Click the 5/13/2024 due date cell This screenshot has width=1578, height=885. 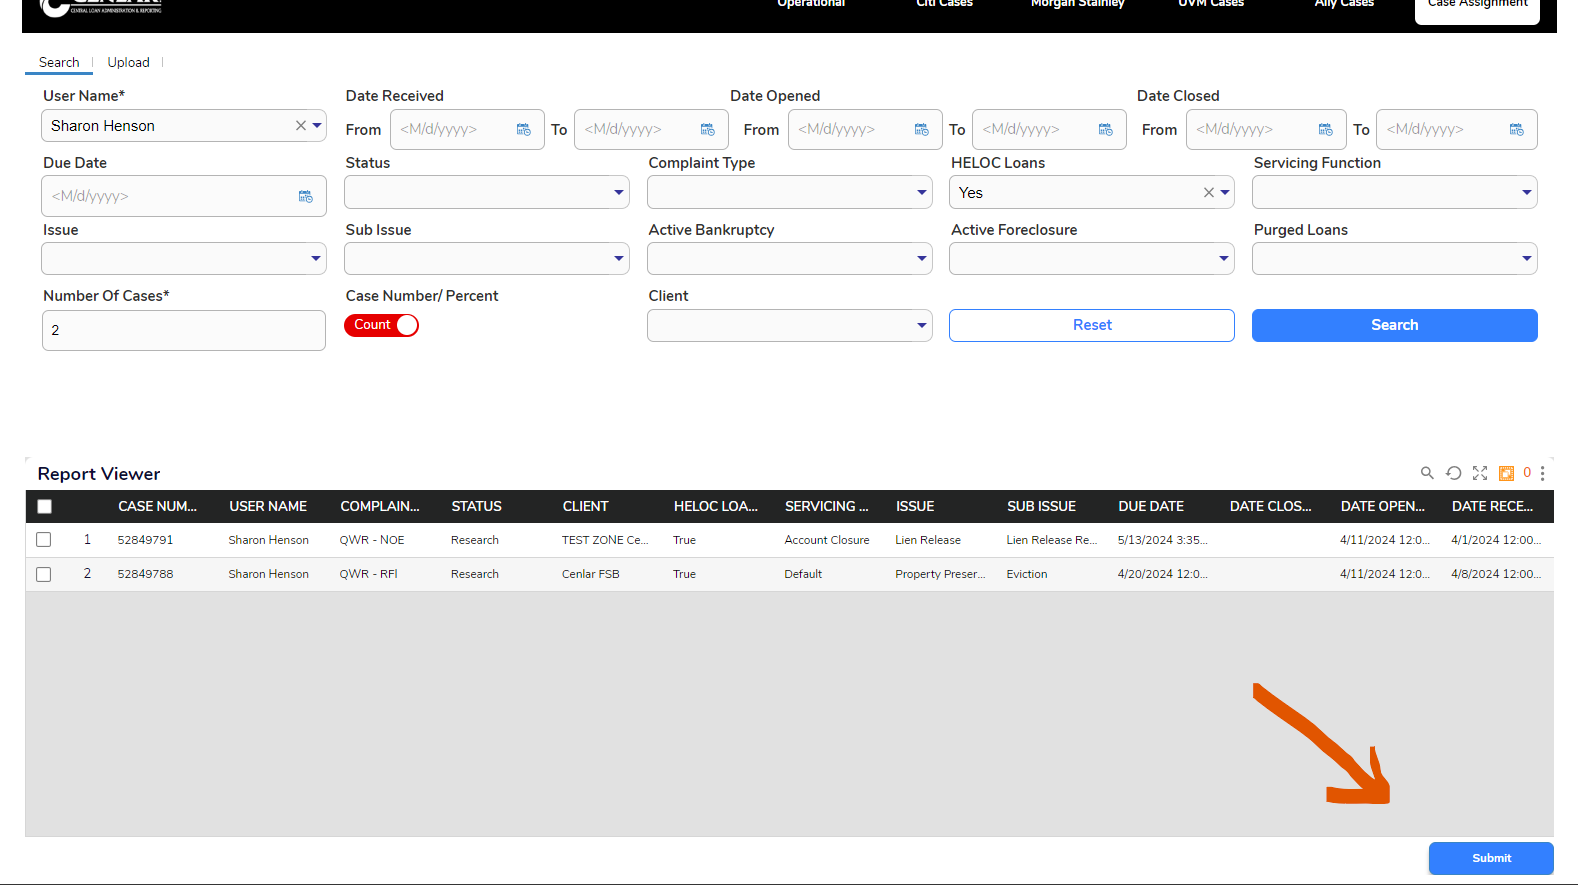point(1162,540)
